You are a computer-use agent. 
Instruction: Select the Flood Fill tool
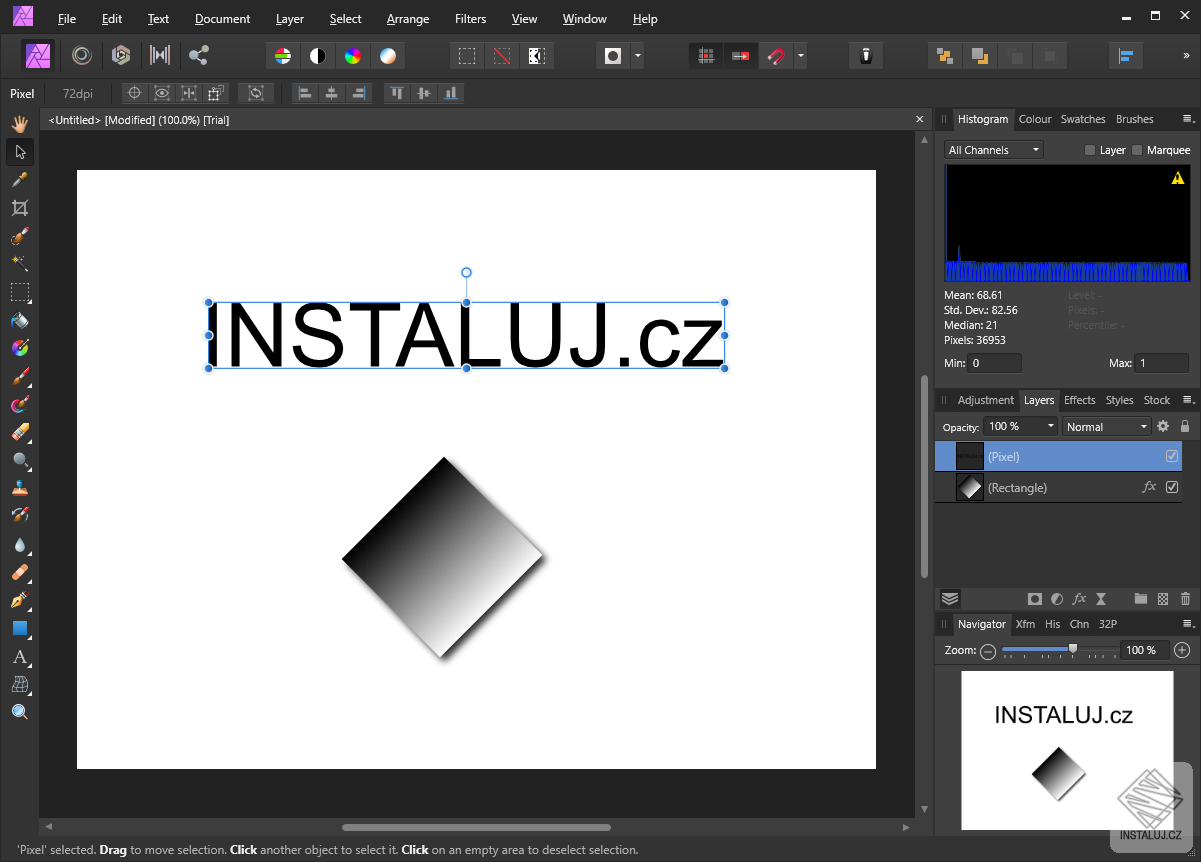19,321
